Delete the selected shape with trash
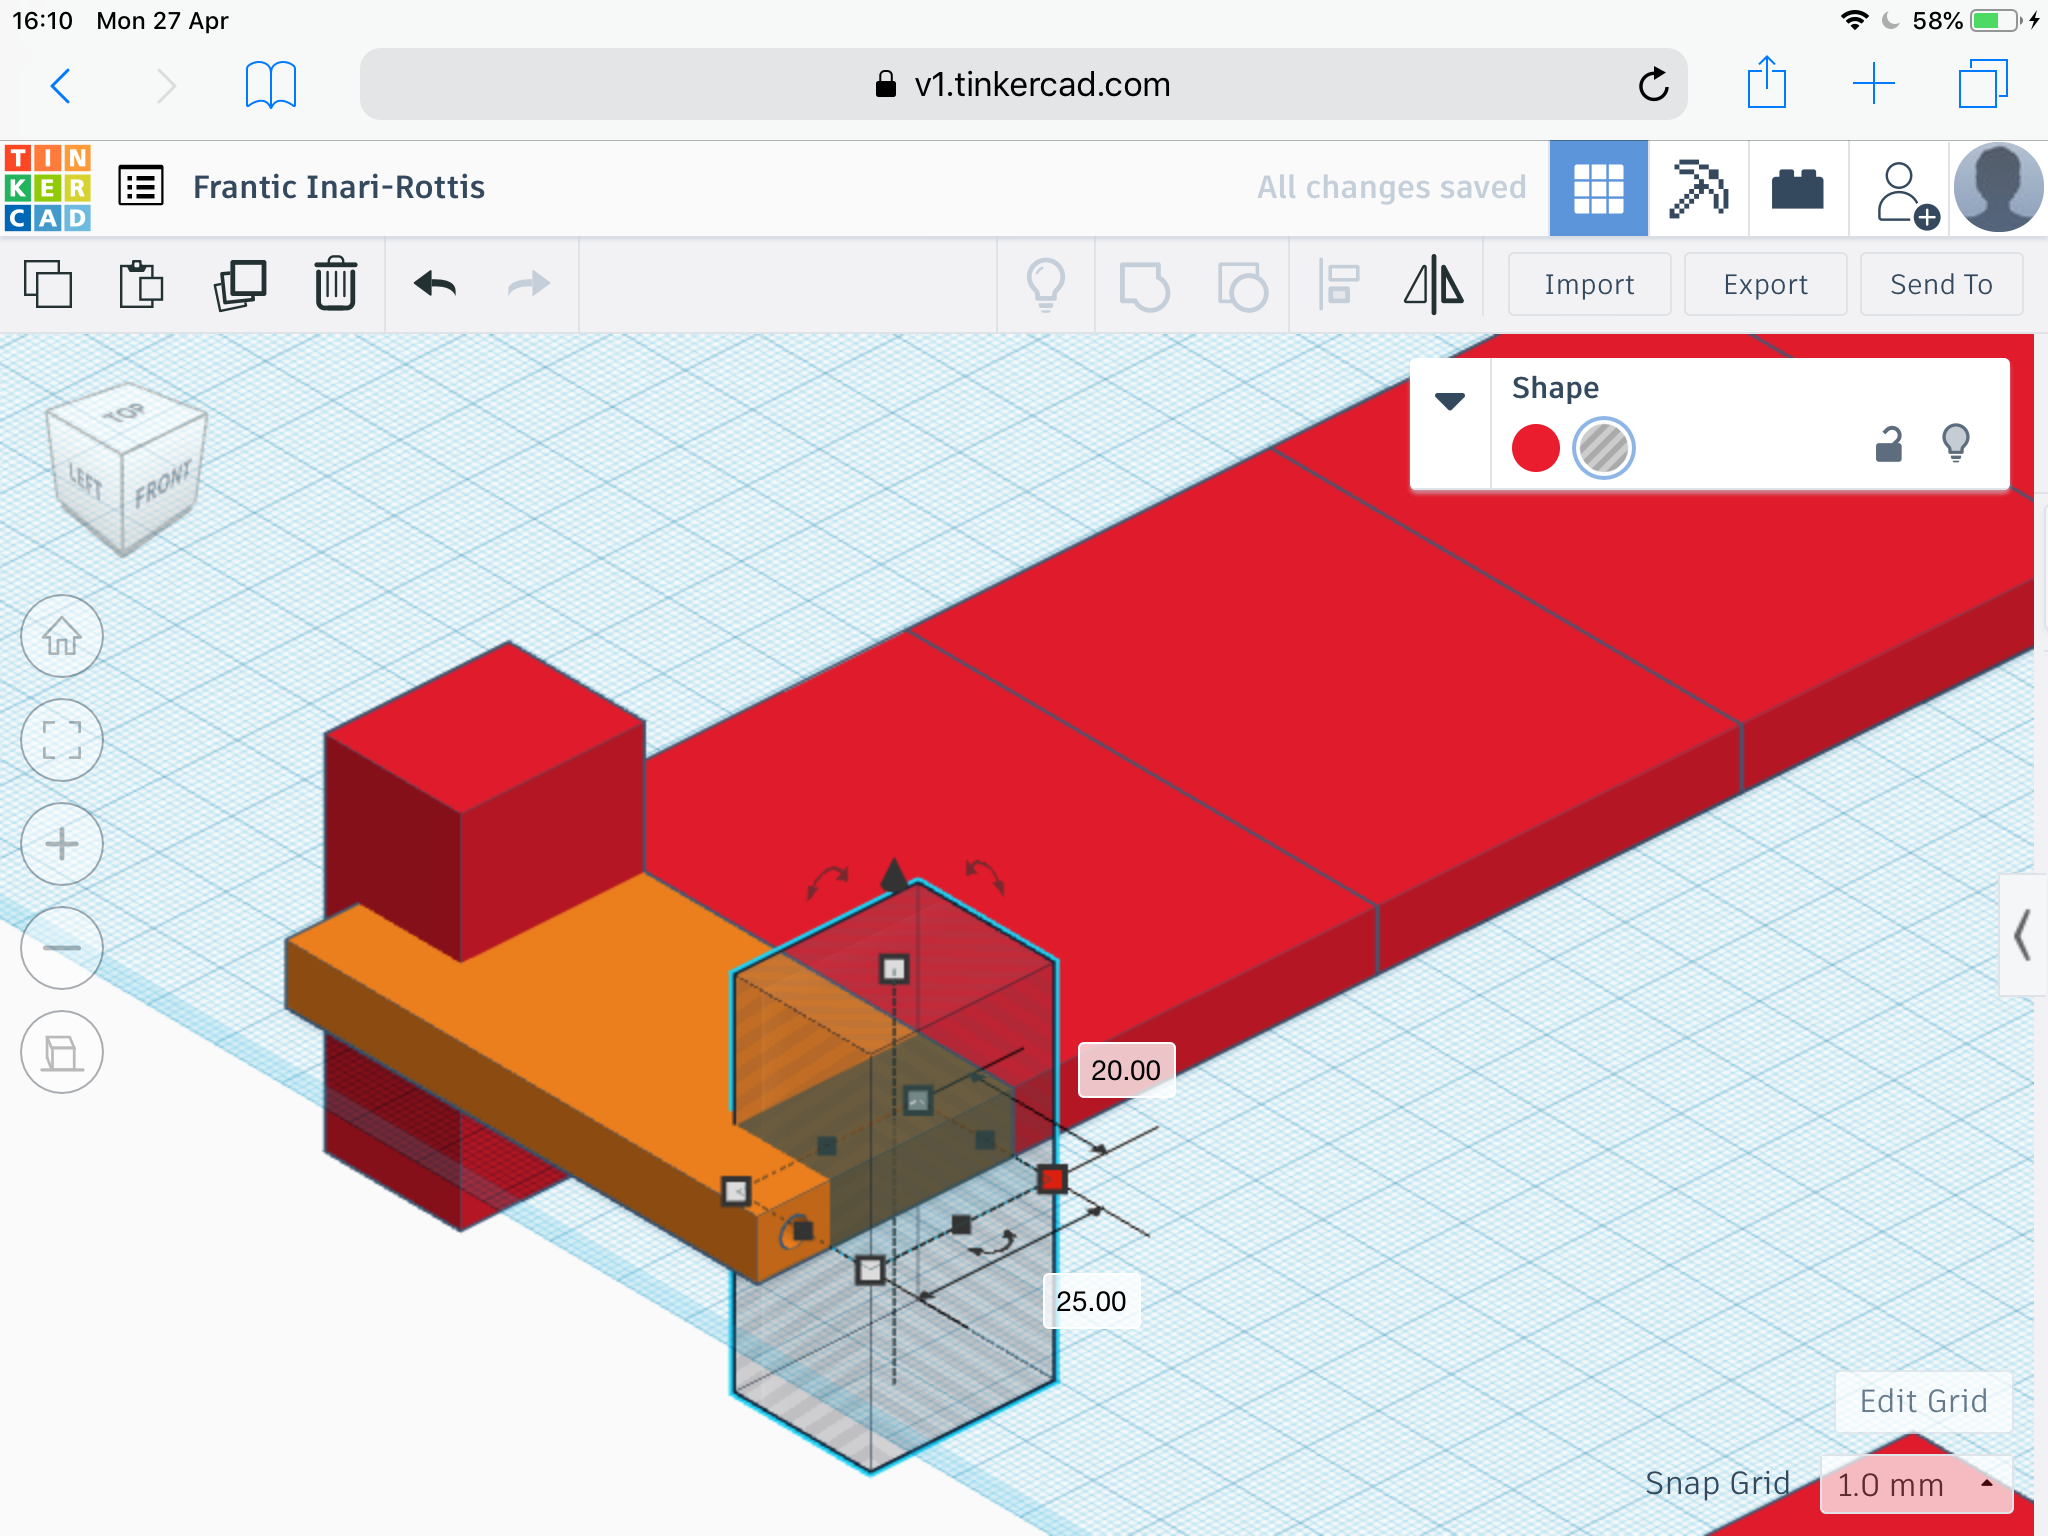 pyautogui.click(x=336, y=284)
